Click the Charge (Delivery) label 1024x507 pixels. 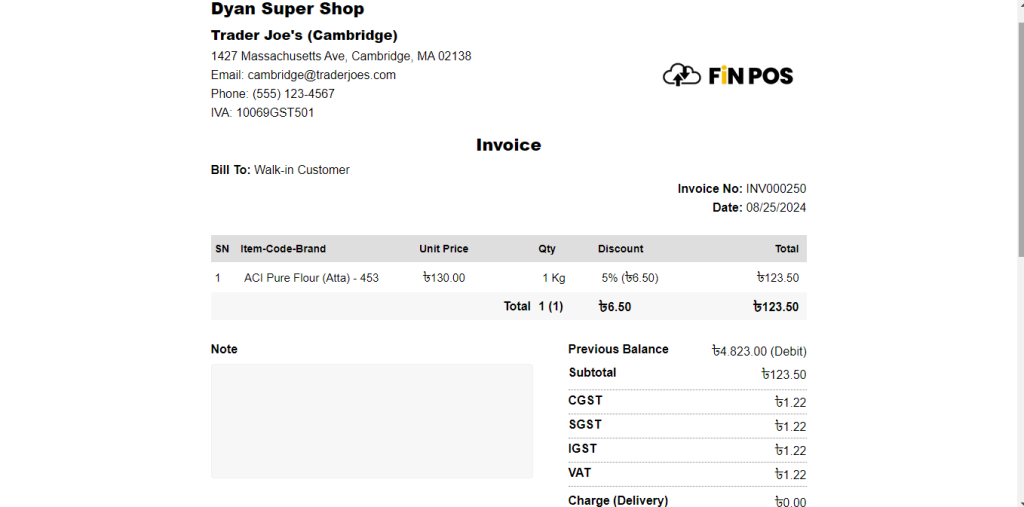[618, 500]
